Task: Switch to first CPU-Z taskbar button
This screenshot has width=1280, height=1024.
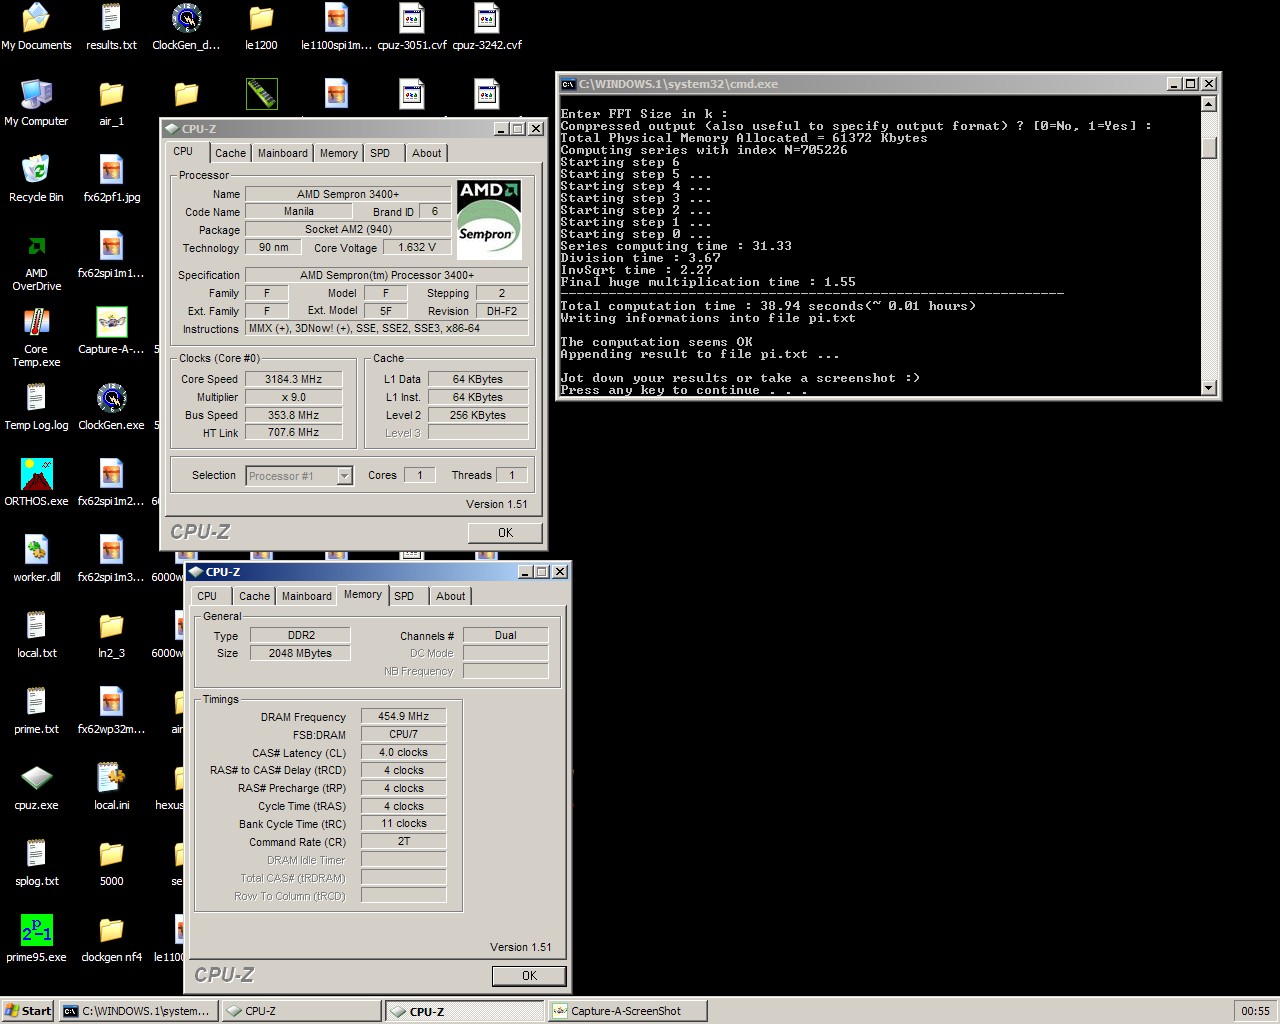Action: point(301,1011)
